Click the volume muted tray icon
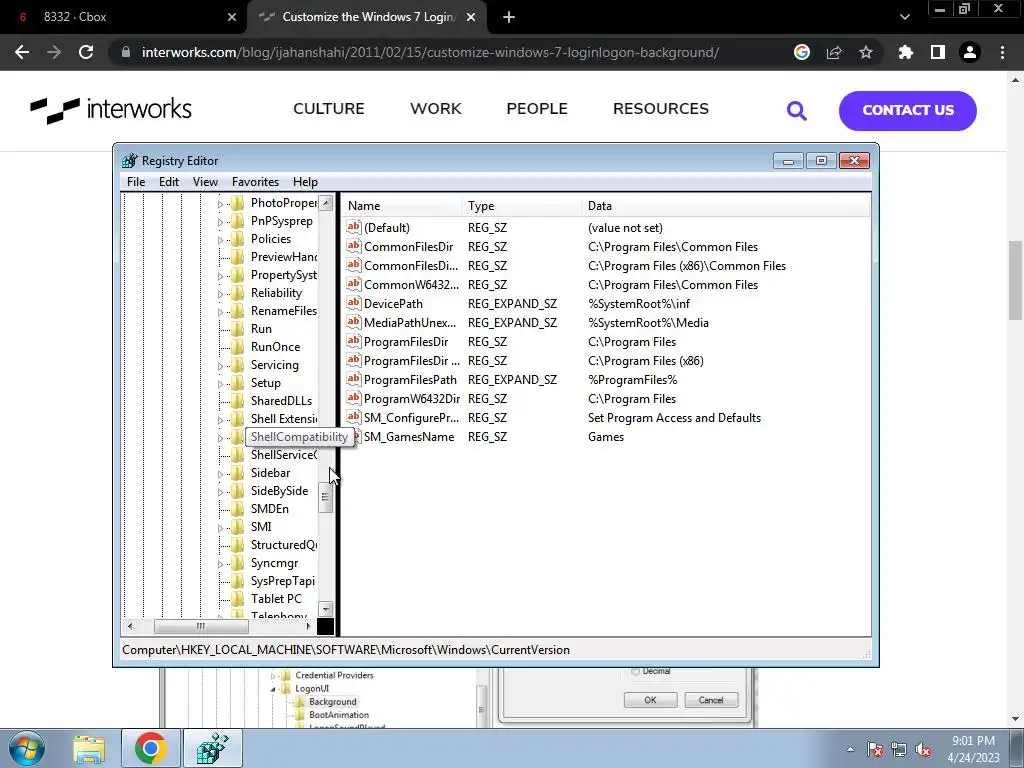Screen dimensions: 1024x768 (923, 750)
